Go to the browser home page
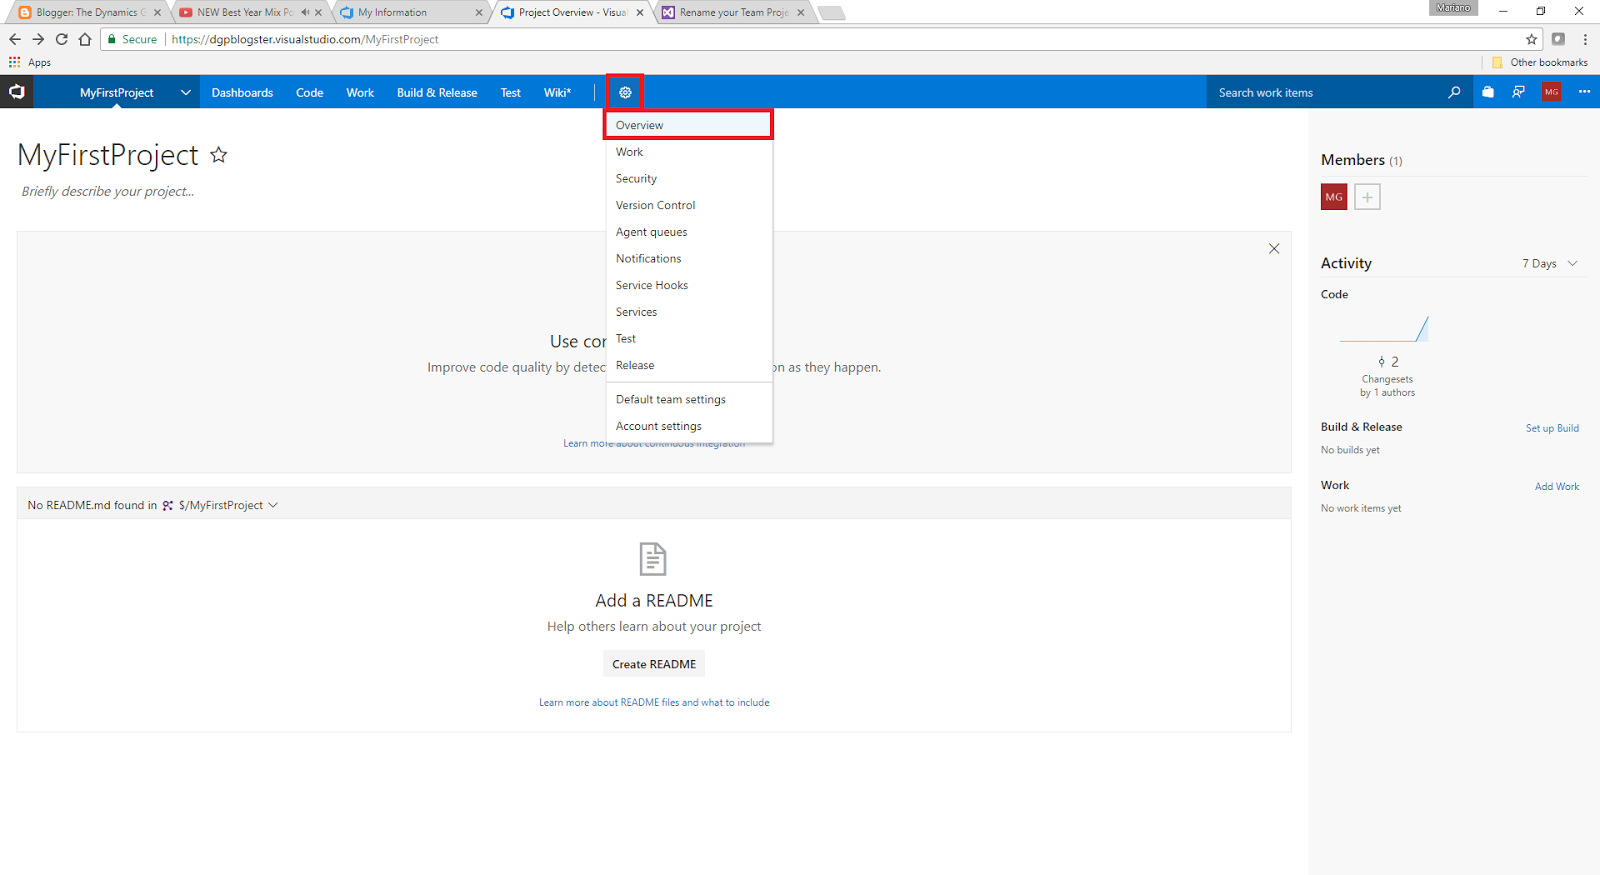 [85, 39]
